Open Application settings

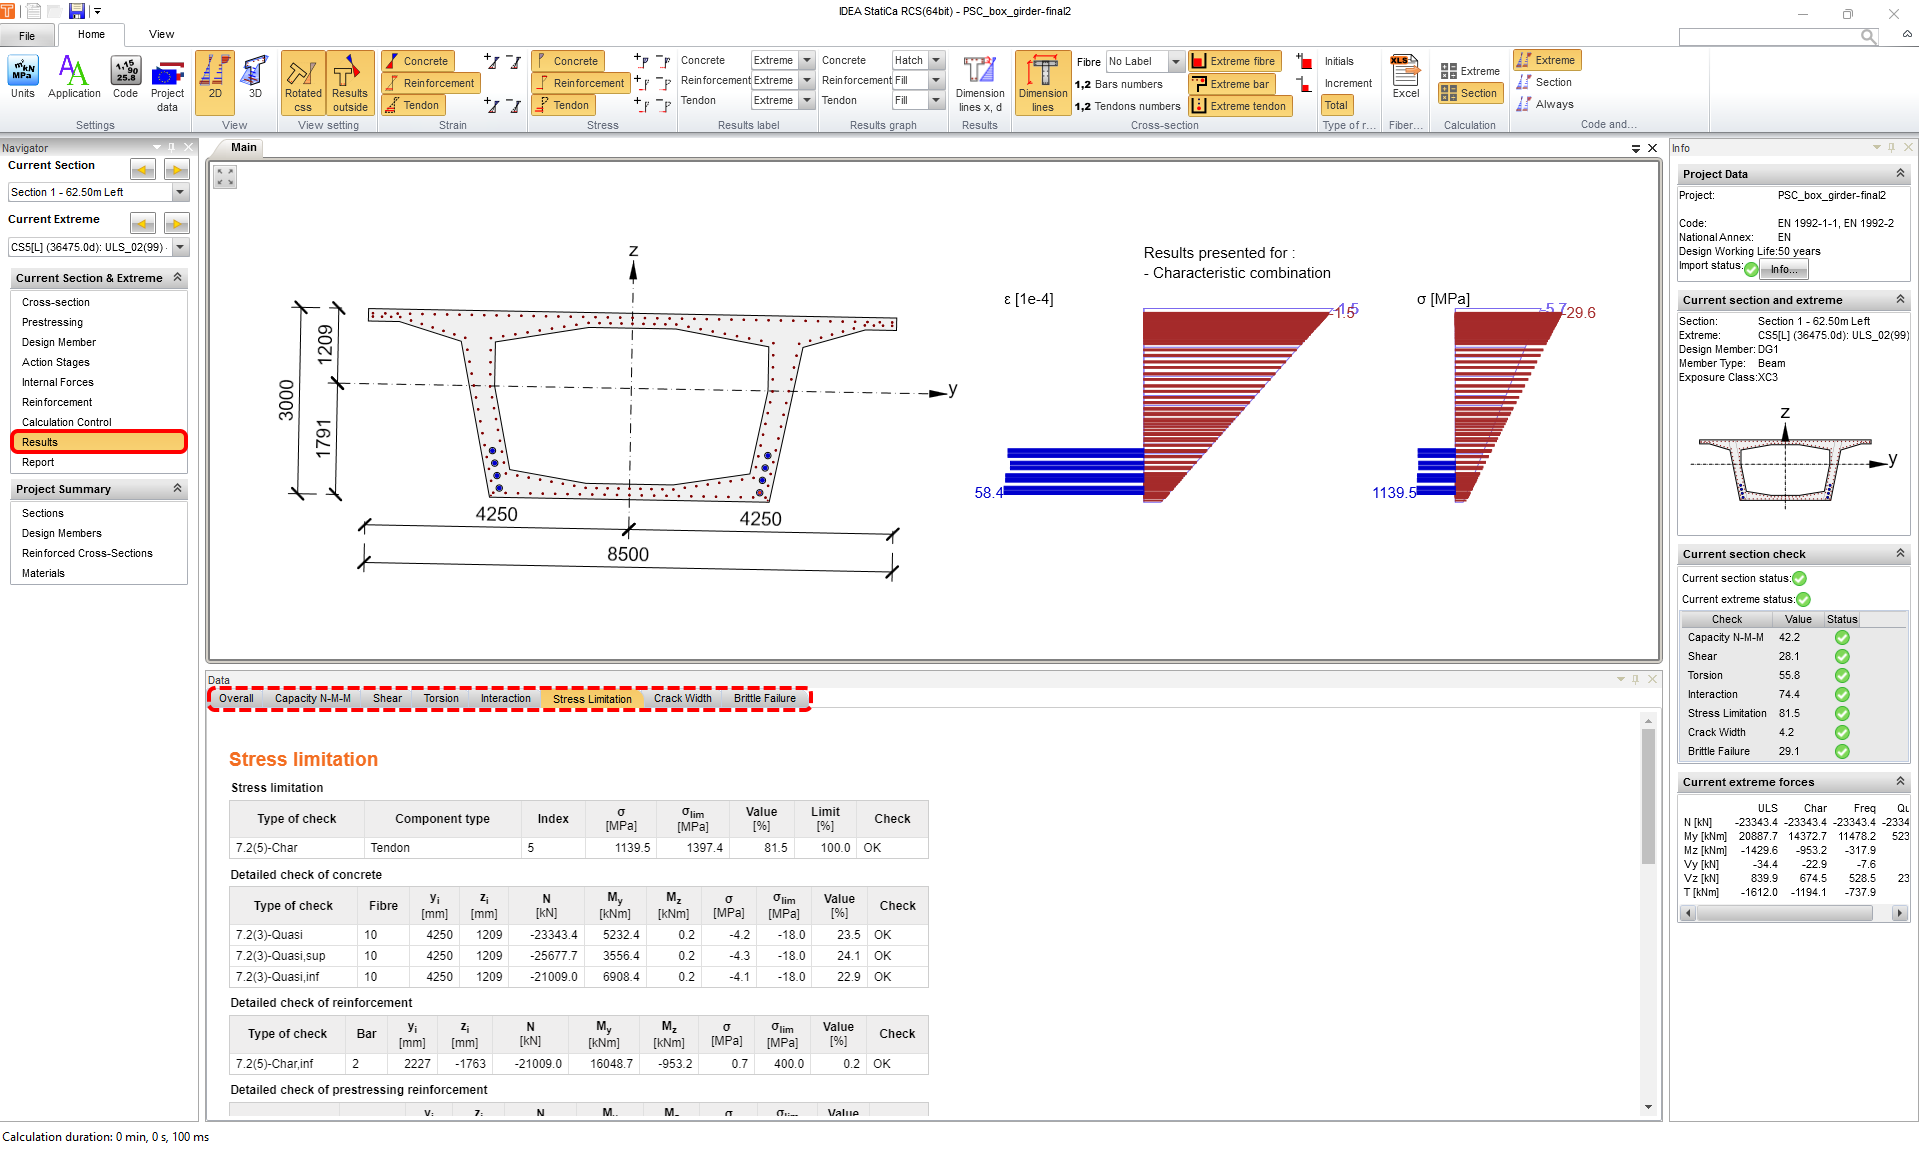74,77
